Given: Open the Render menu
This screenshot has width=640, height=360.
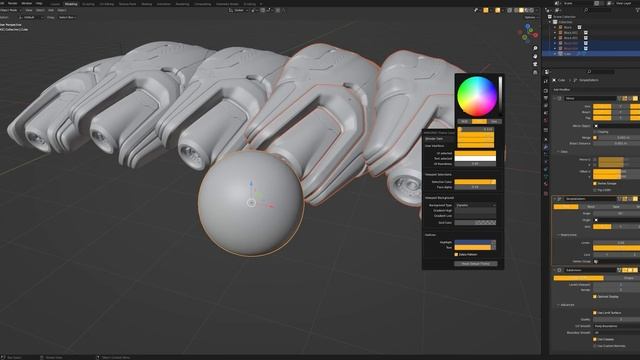Looking at the screenshot, I should click(x=13, y=3).
